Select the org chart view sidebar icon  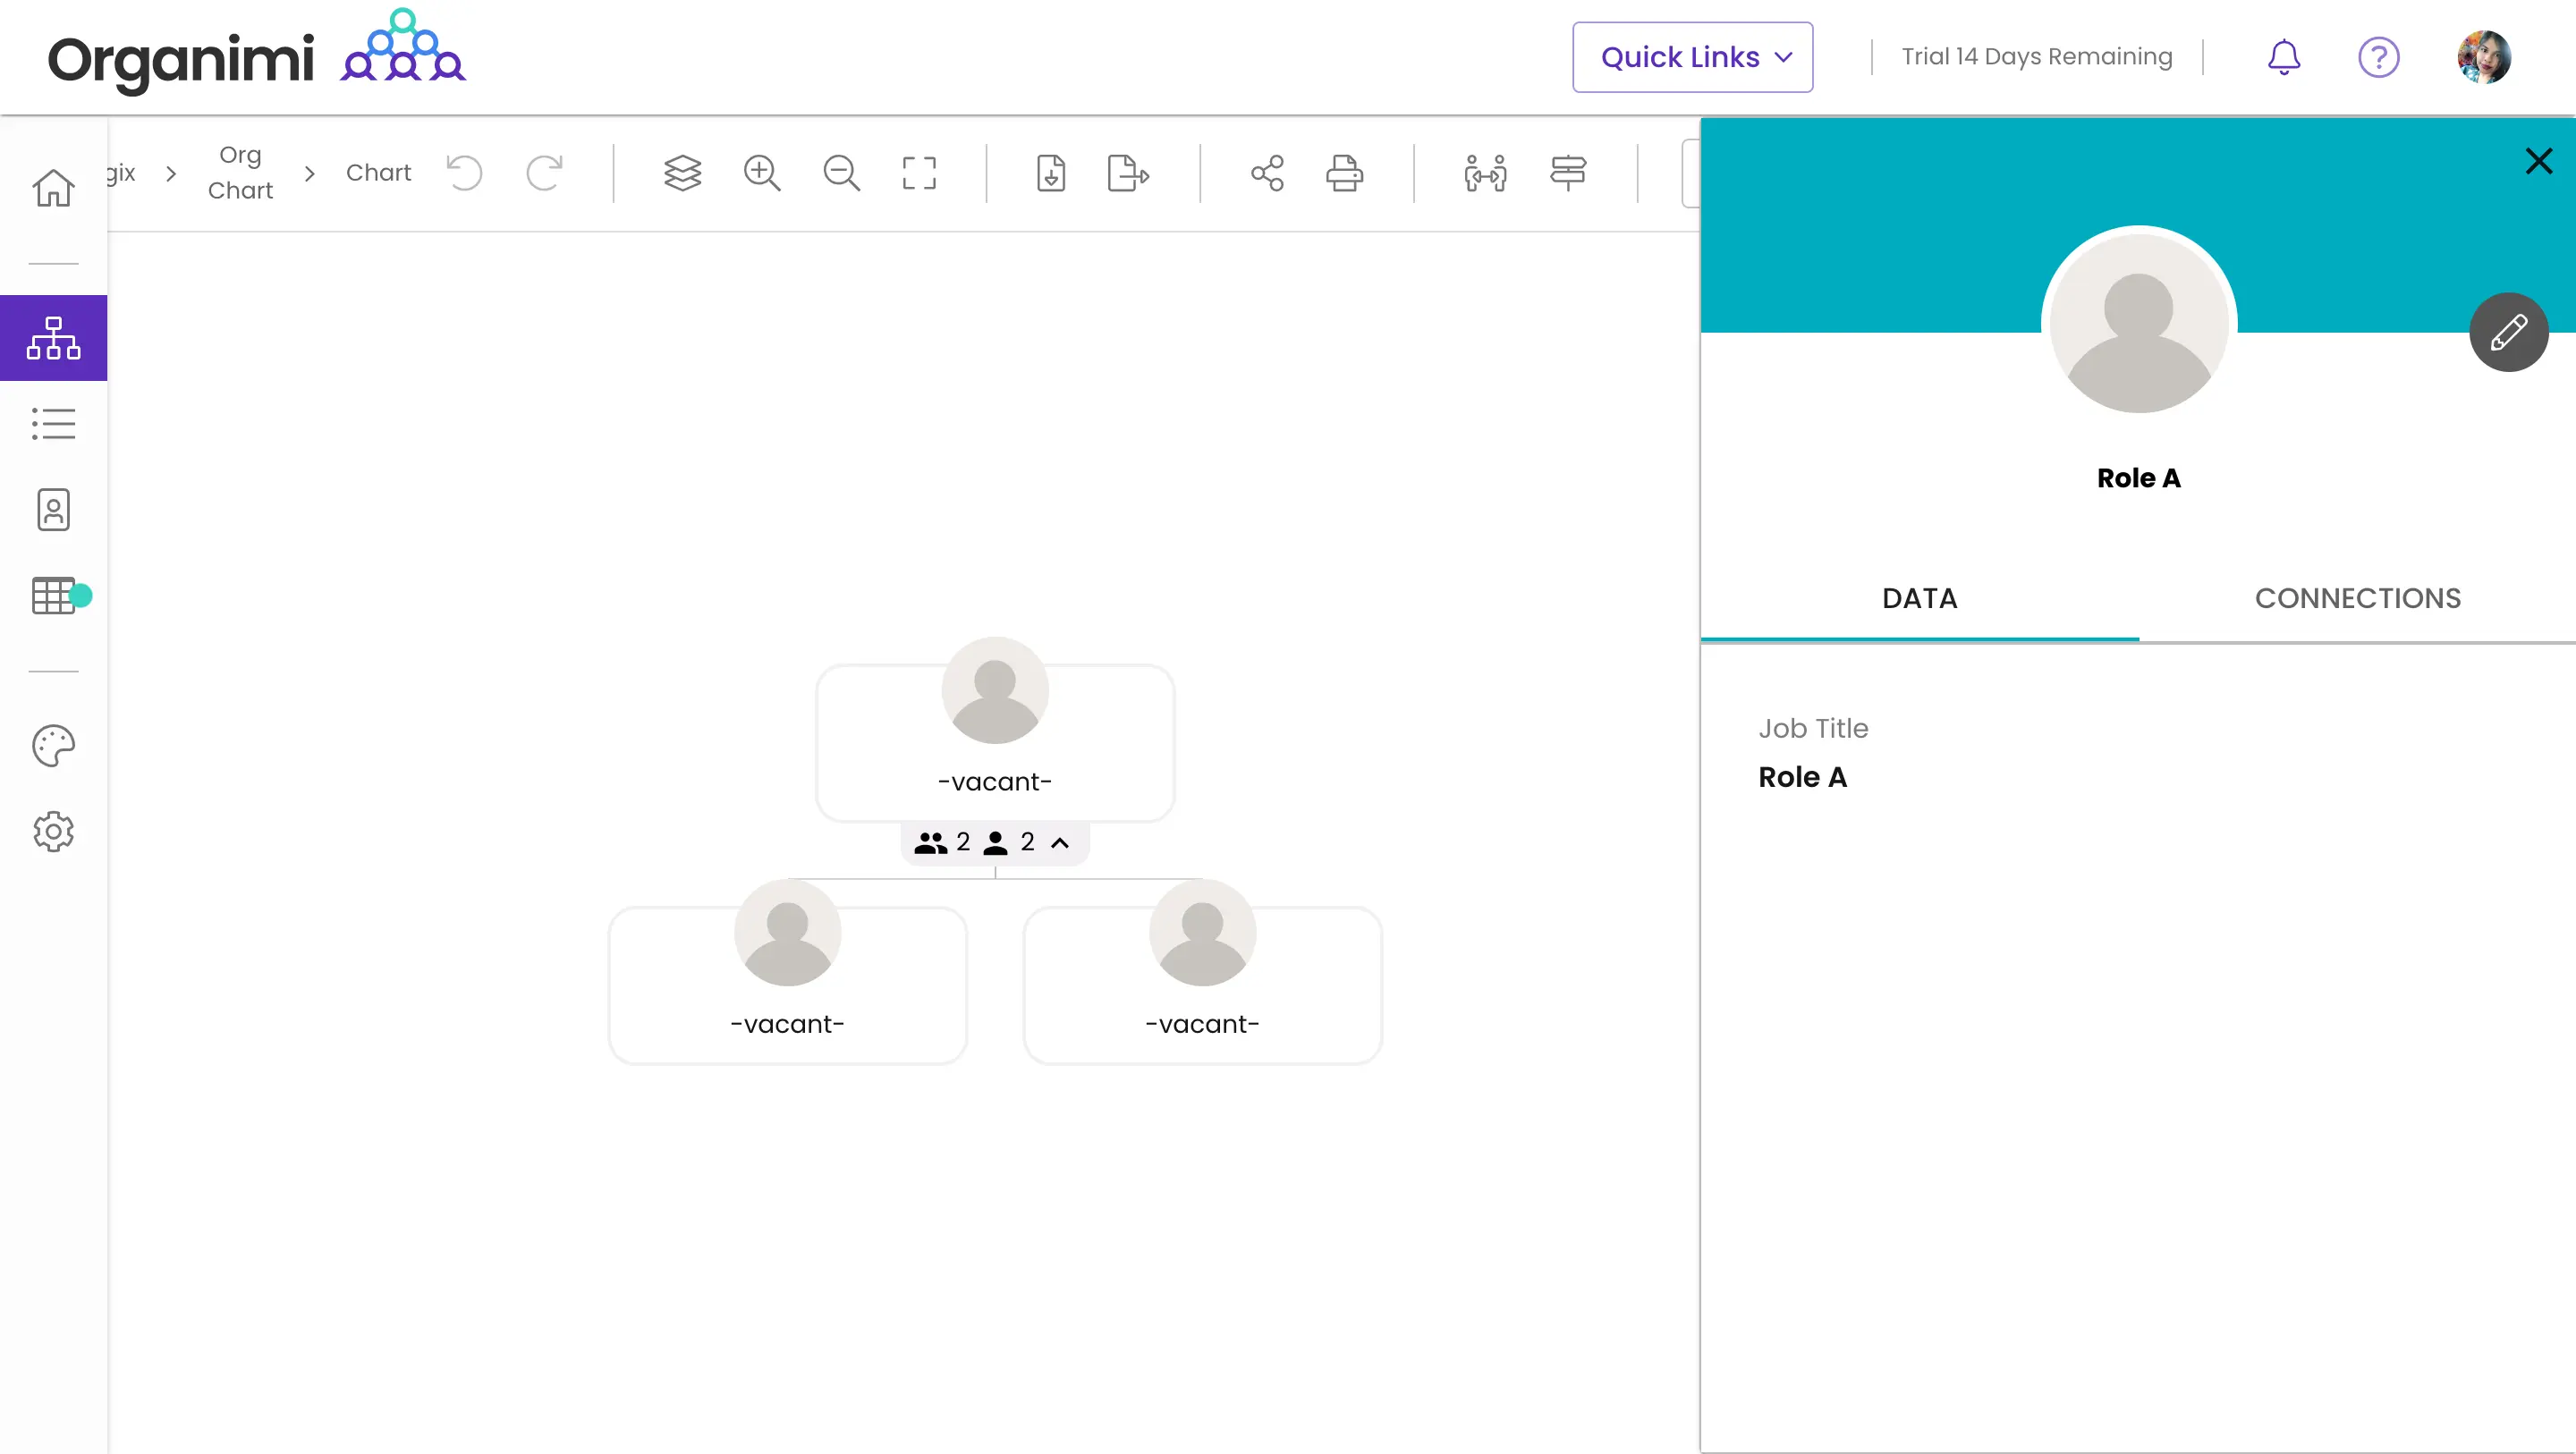click(x=53, y=338)
